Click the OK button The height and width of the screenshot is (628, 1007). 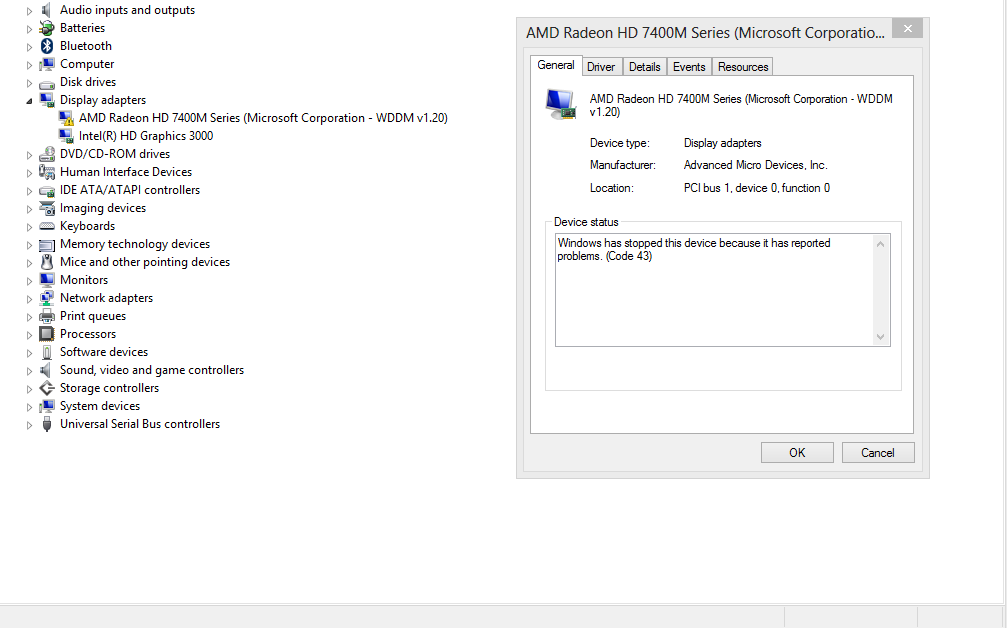tap(797, 453)
